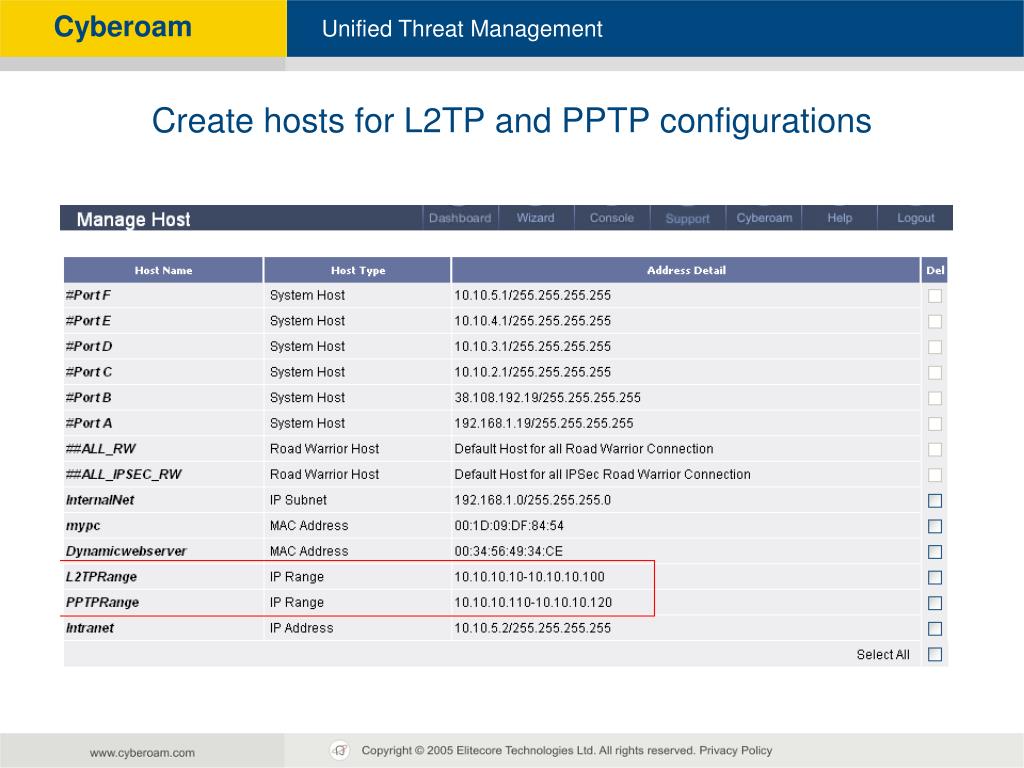Open the Dynamicwebserver host entry
Viewport: 1024px width, 768px height.
click(x=125, y=551)
